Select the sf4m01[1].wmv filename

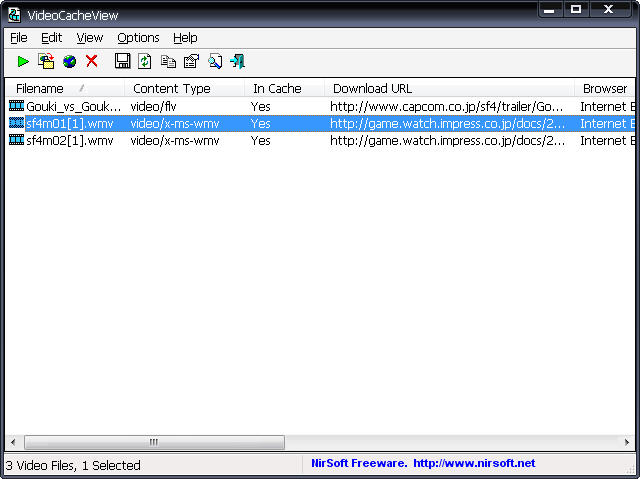click(x=70, y=123)
